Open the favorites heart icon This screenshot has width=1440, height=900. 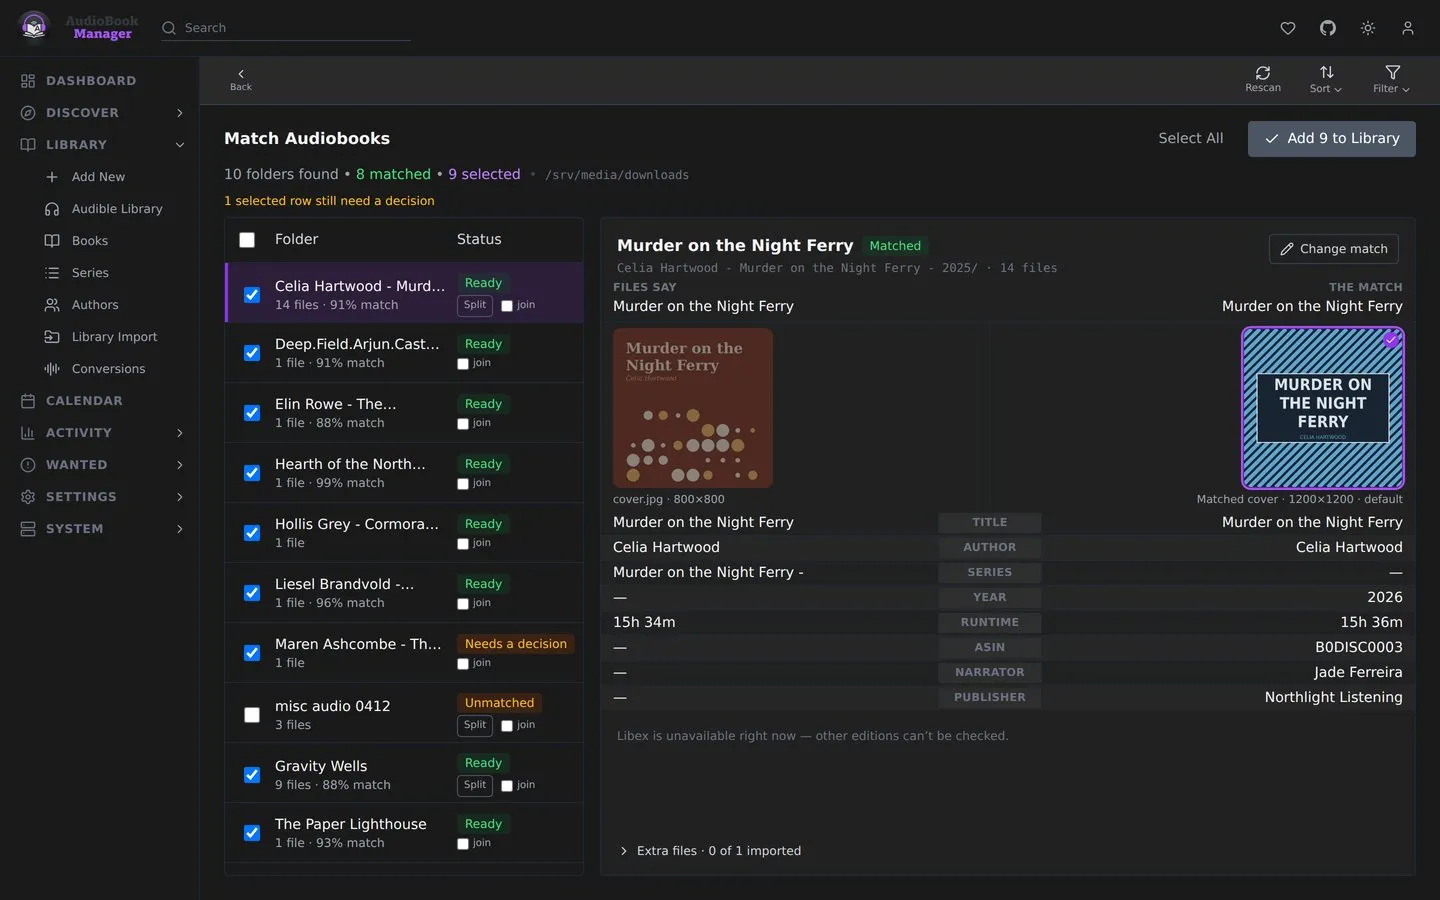(1288, 28)
